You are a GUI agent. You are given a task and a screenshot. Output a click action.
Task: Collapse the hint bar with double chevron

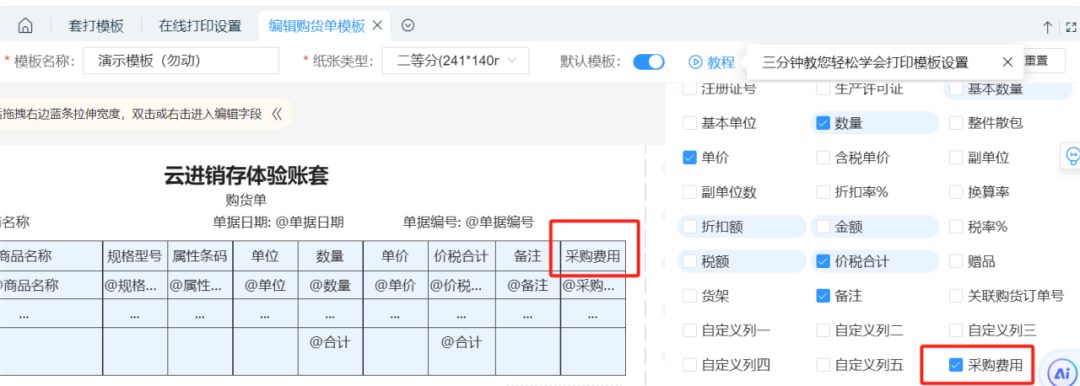coord(277,114)
